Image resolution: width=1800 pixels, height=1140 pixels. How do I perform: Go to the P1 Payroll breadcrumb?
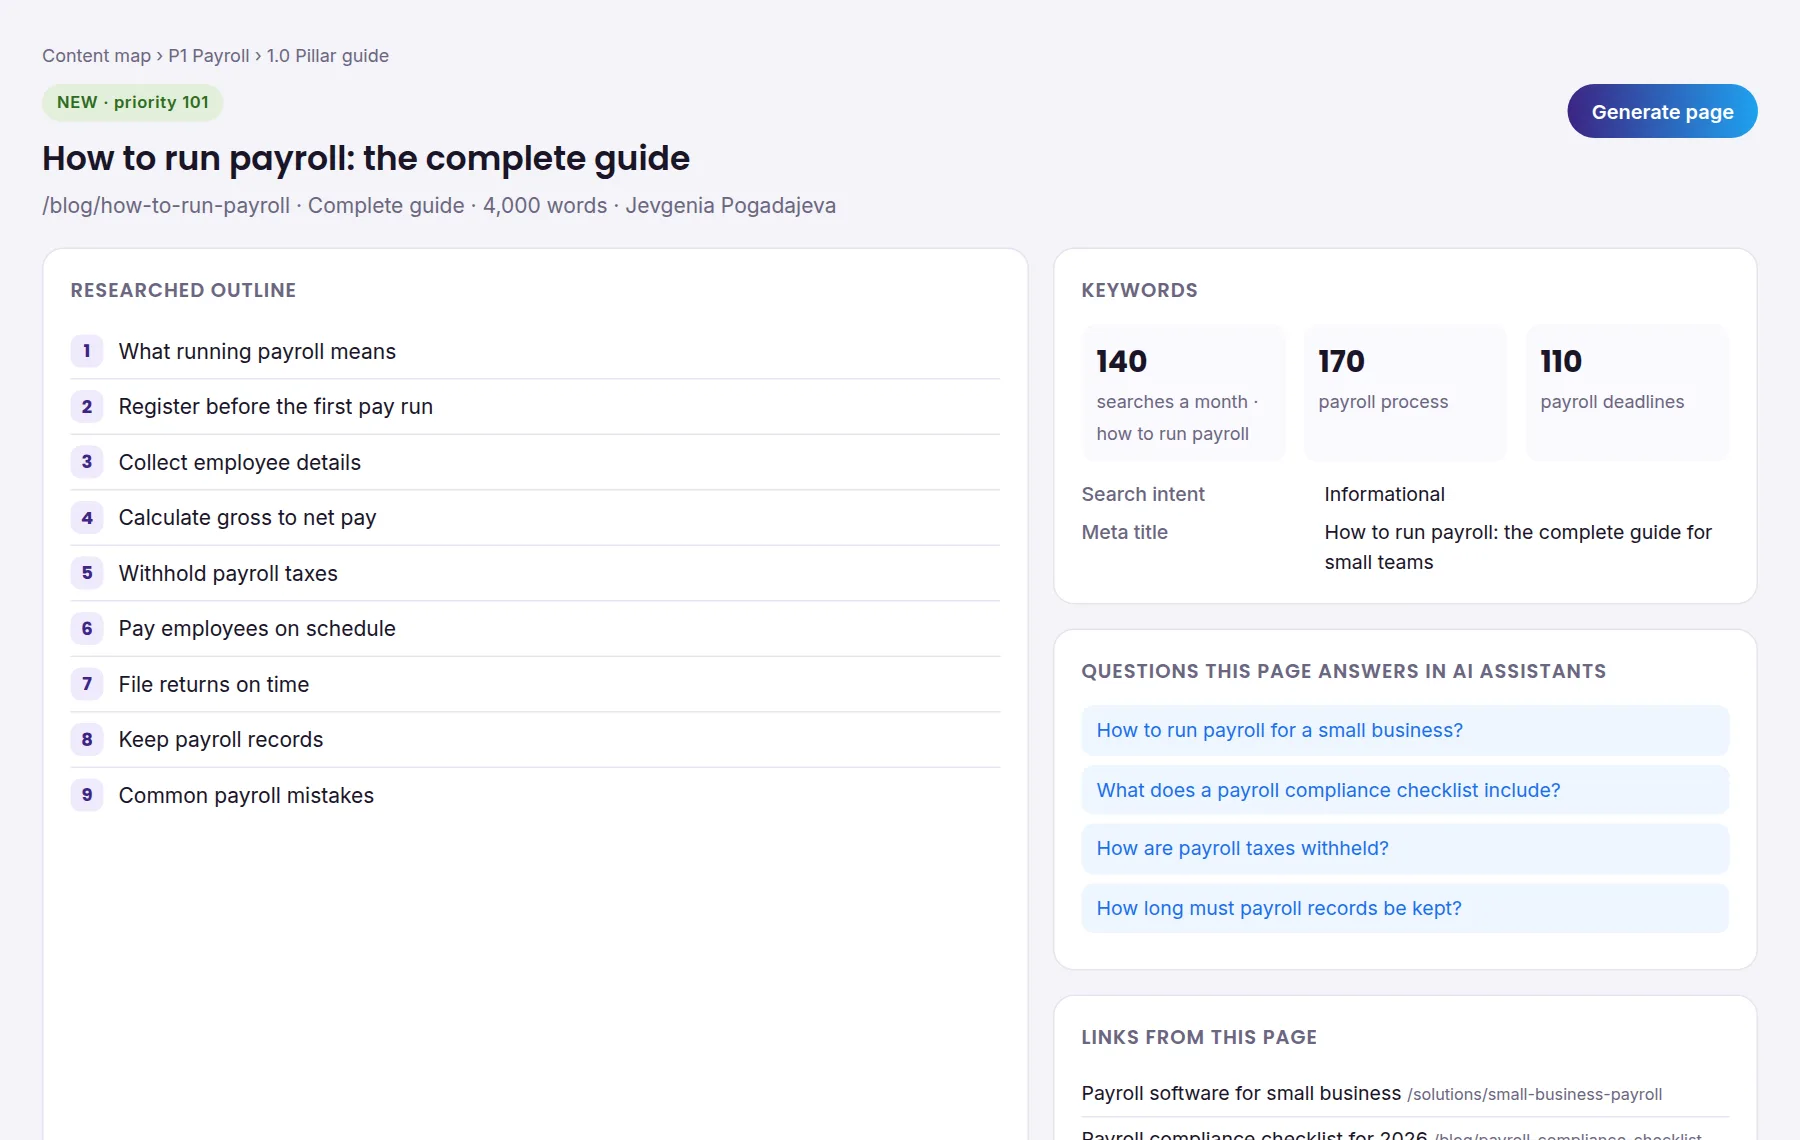coord(209,56)
